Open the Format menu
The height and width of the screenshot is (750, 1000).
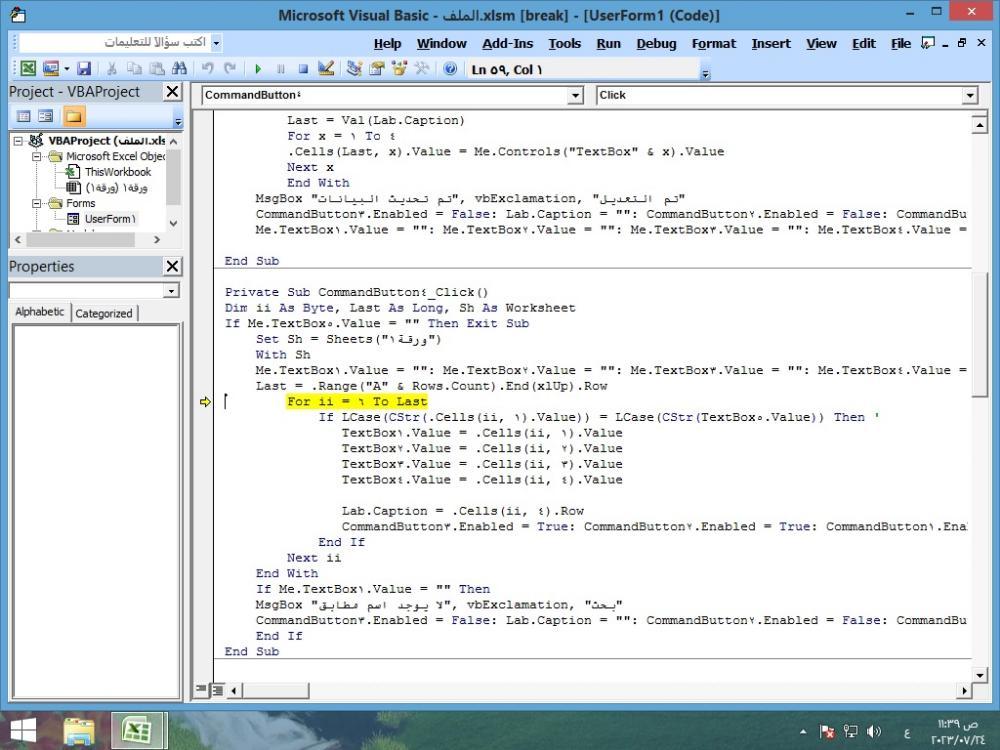coord(714,43)
